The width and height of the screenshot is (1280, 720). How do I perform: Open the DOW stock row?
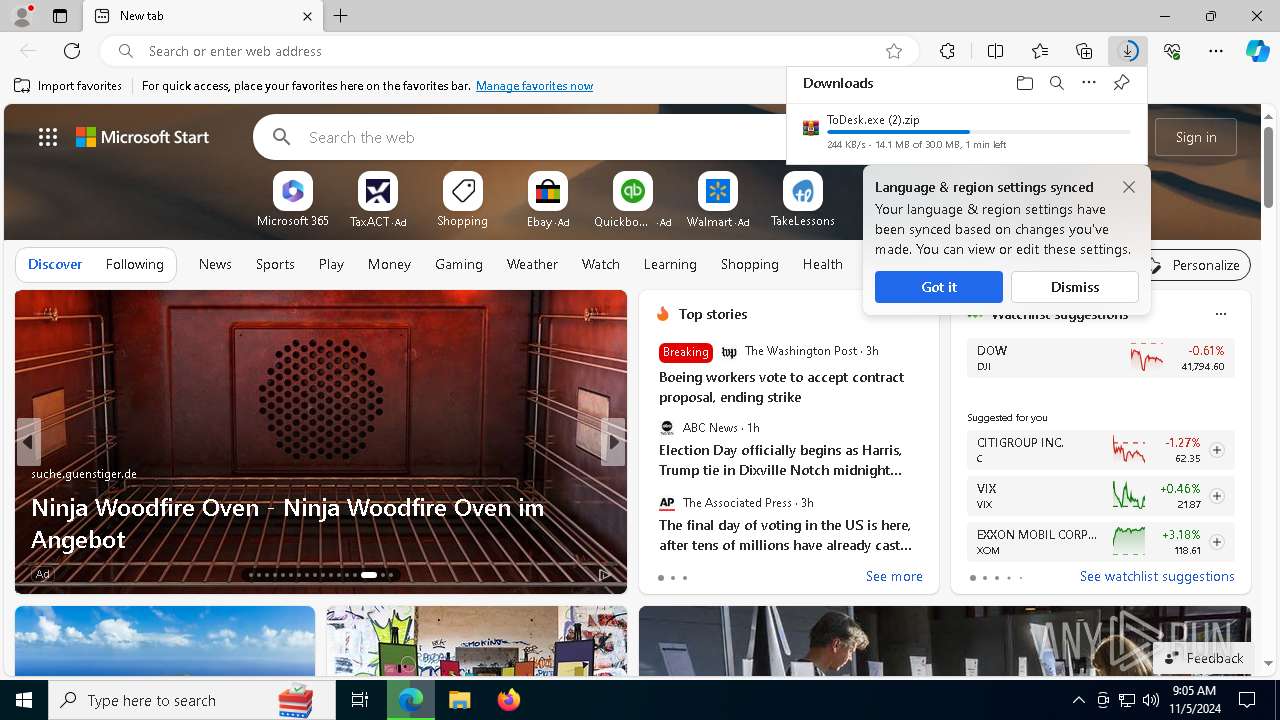1100,358
